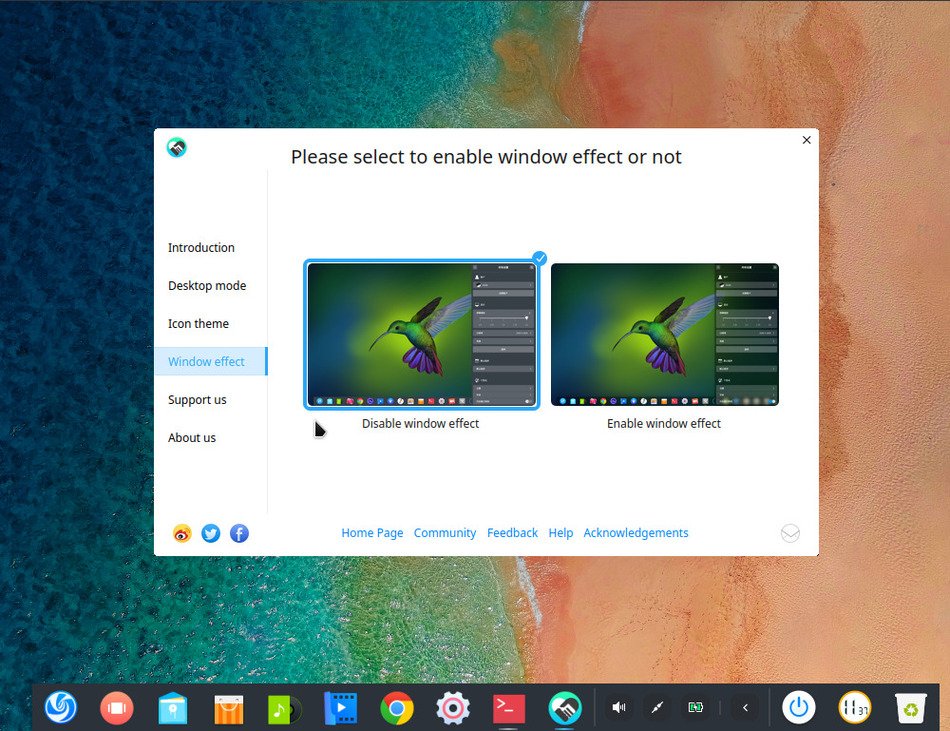The width and height of the screenshot is (950, 731).
Task: Click the Facebook icon in the dialog
Action: click(239, 533)
